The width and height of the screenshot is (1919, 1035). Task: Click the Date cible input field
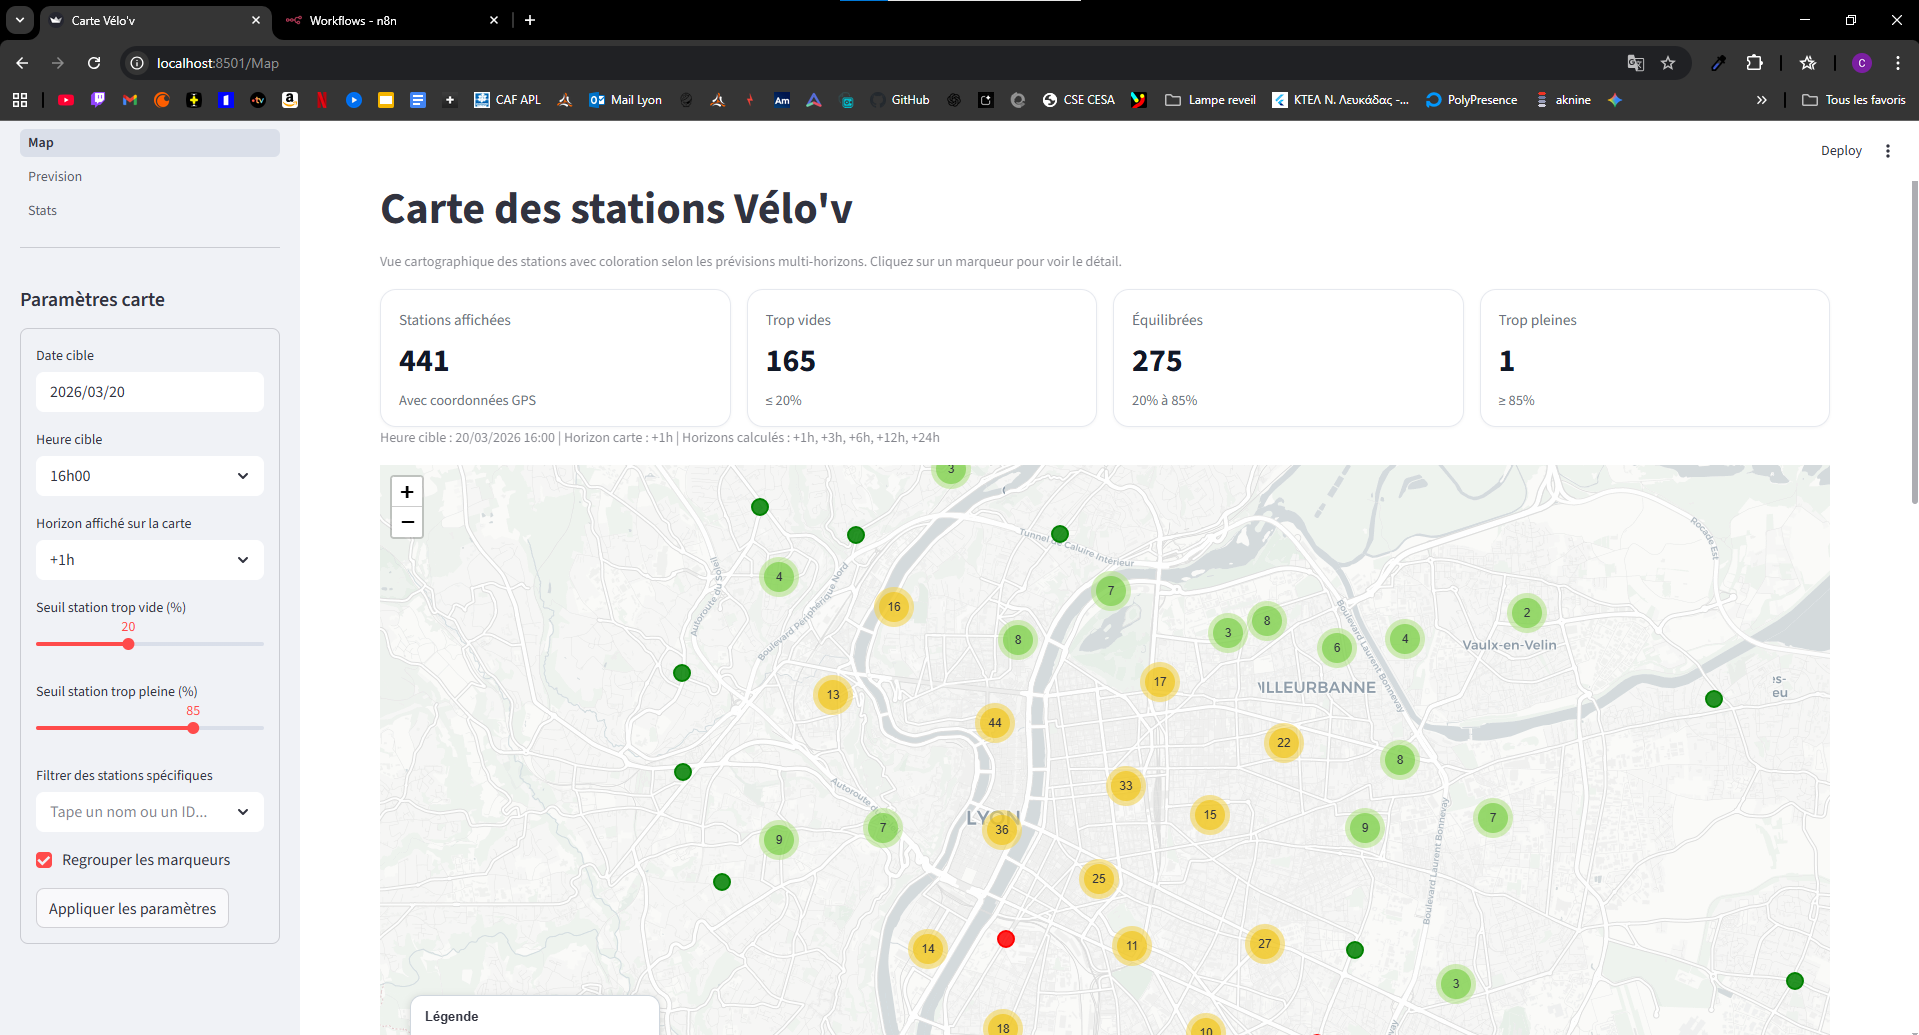tap(149, 391)
